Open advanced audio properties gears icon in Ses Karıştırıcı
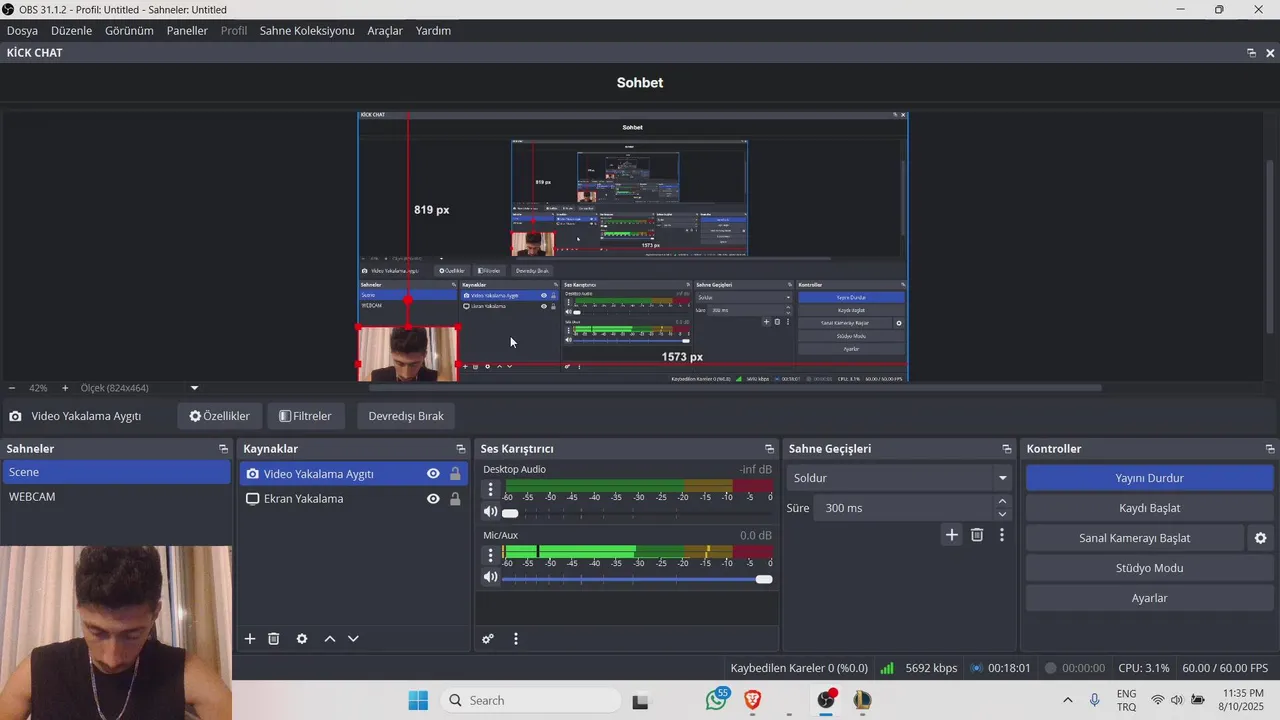Viewport: 1280px width, 720px height. 488,639
